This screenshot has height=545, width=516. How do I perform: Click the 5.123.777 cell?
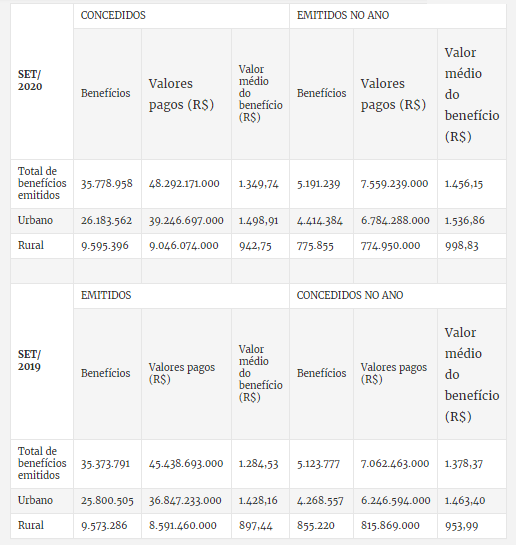[x=321, y=464]
